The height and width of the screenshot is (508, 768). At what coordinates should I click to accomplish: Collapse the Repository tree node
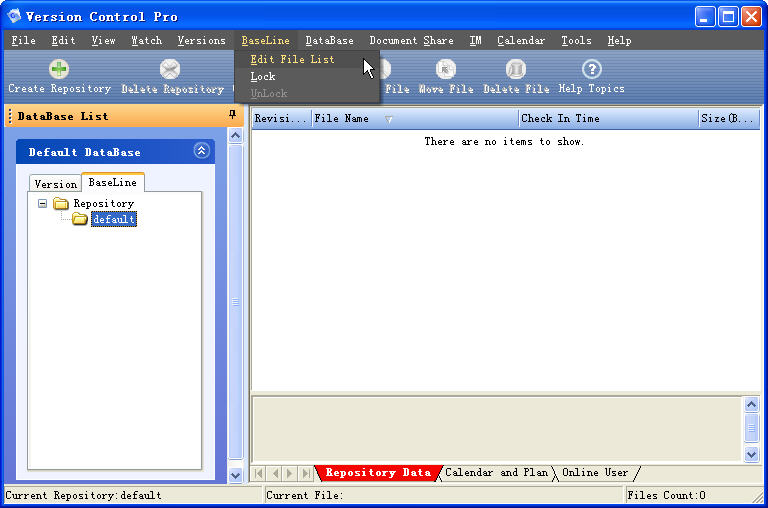pyautogui.click(x=43, y=203)
